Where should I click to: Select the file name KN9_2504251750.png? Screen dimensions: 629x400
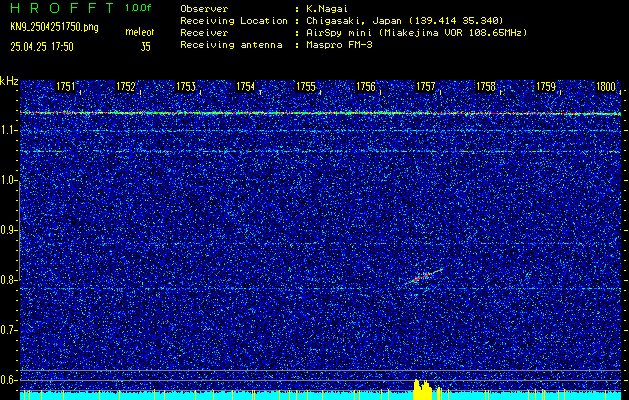point(54,27)
